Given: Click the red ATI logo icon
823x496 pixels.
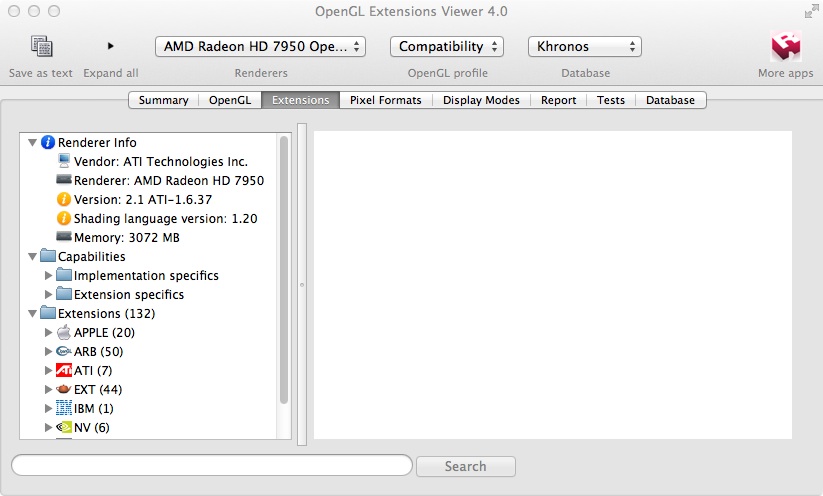Looking at the screenshot, I should (64, 370).
